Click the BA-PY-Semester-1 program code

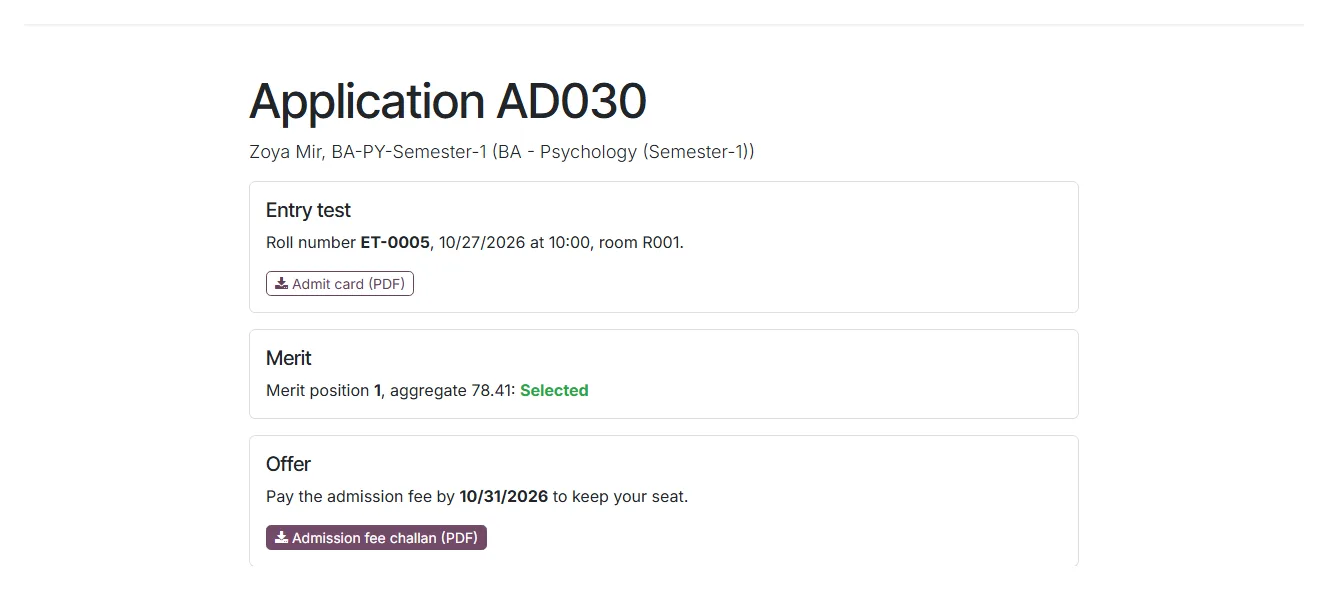(409, 152)
